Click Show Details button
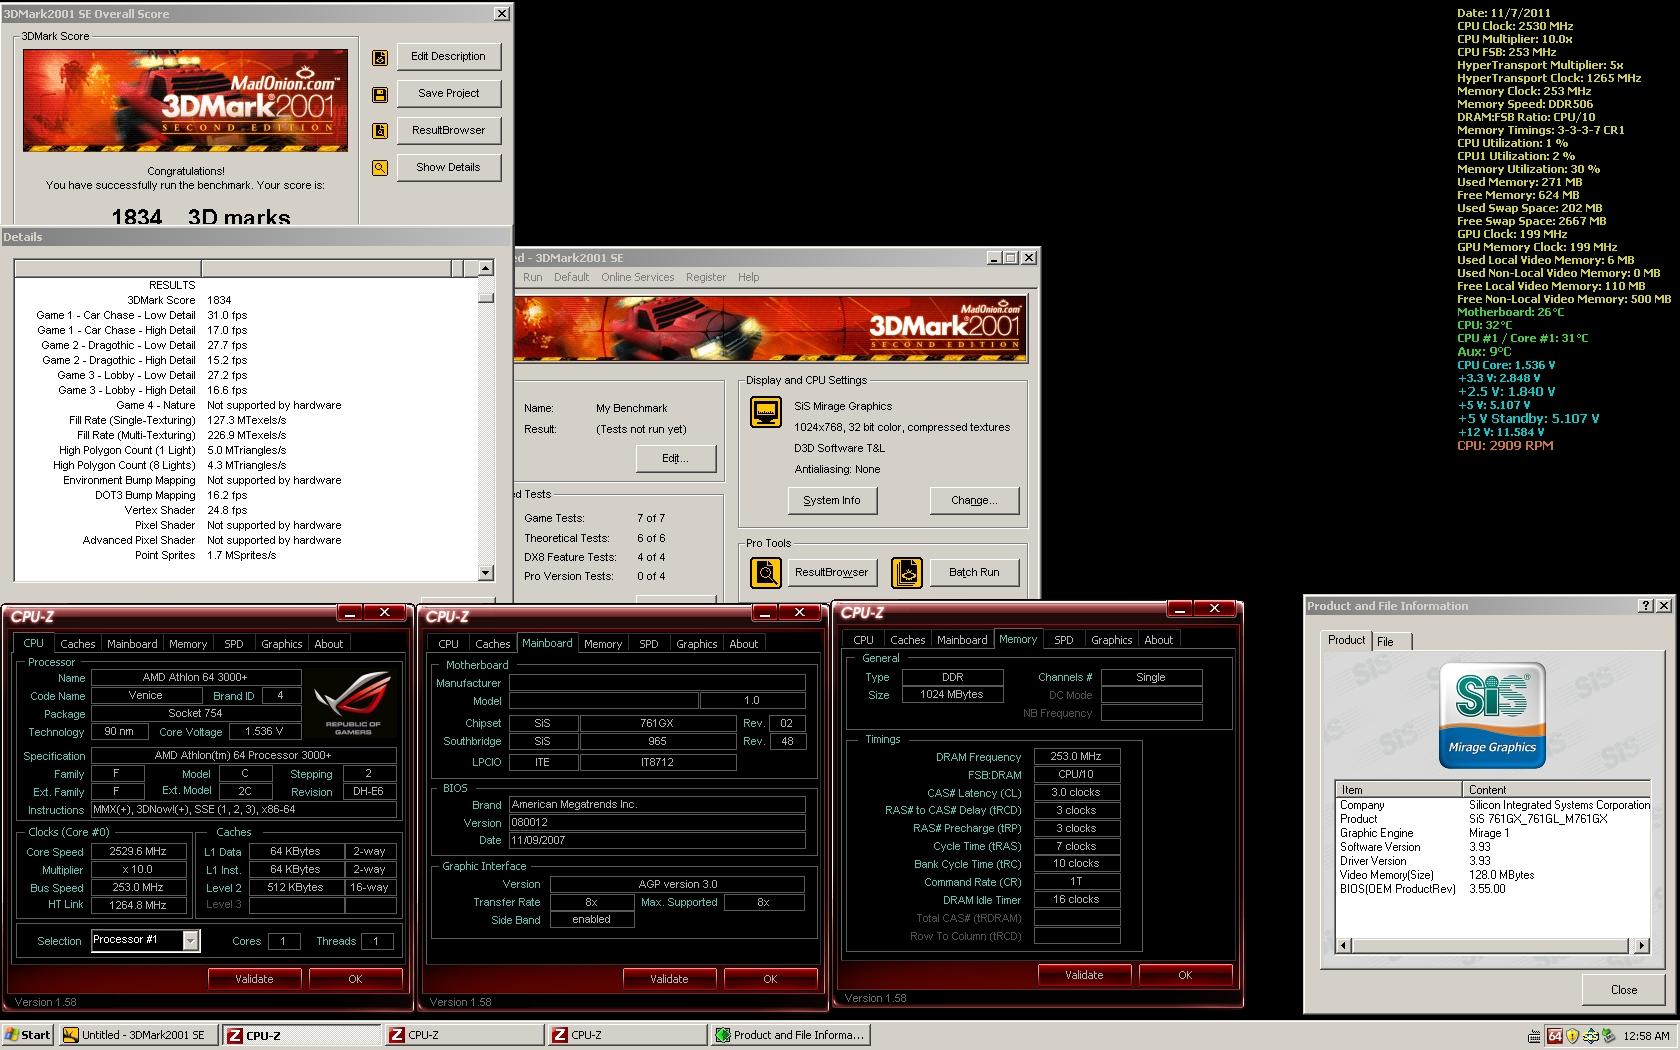The image size is (1680, 1050). click(x=448, y=168)
